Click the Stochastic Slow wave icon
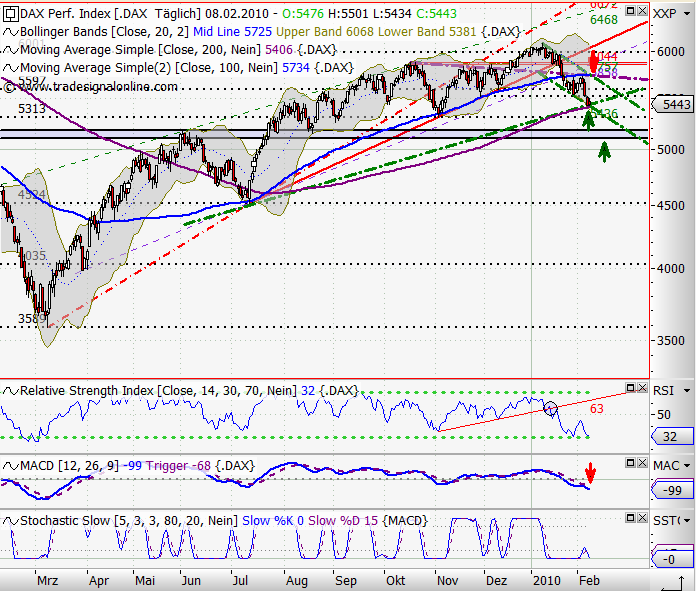Screen dimensions: 696x591 tap(10, 521)
